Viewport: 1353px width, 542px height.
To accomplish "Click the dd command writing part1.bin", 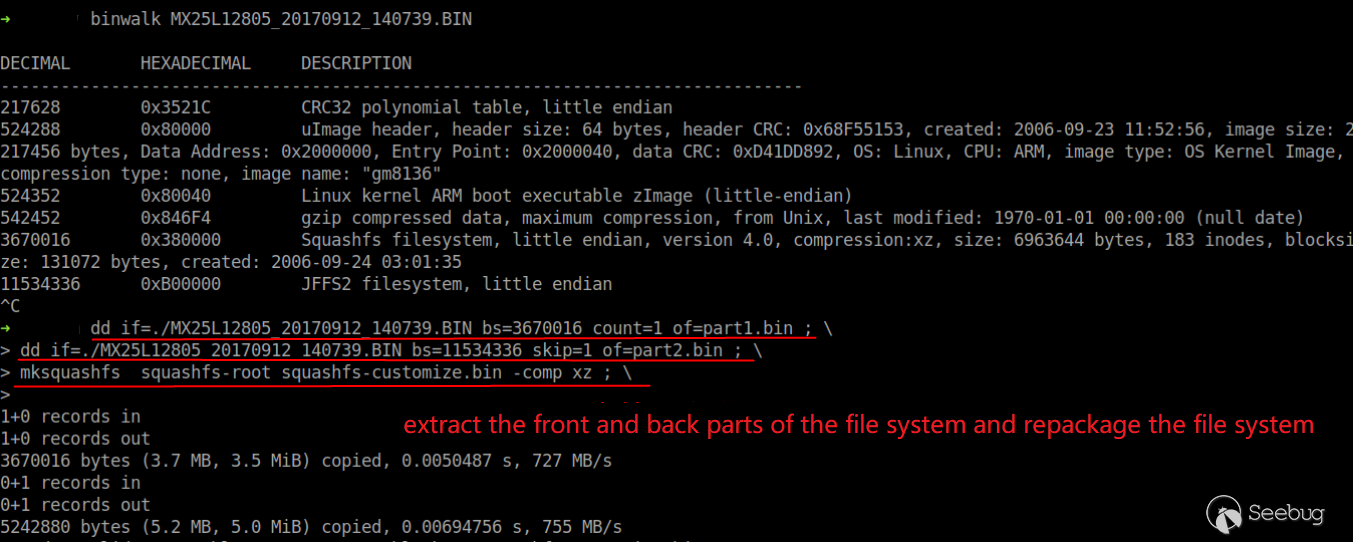I will (x=452, y=328).
